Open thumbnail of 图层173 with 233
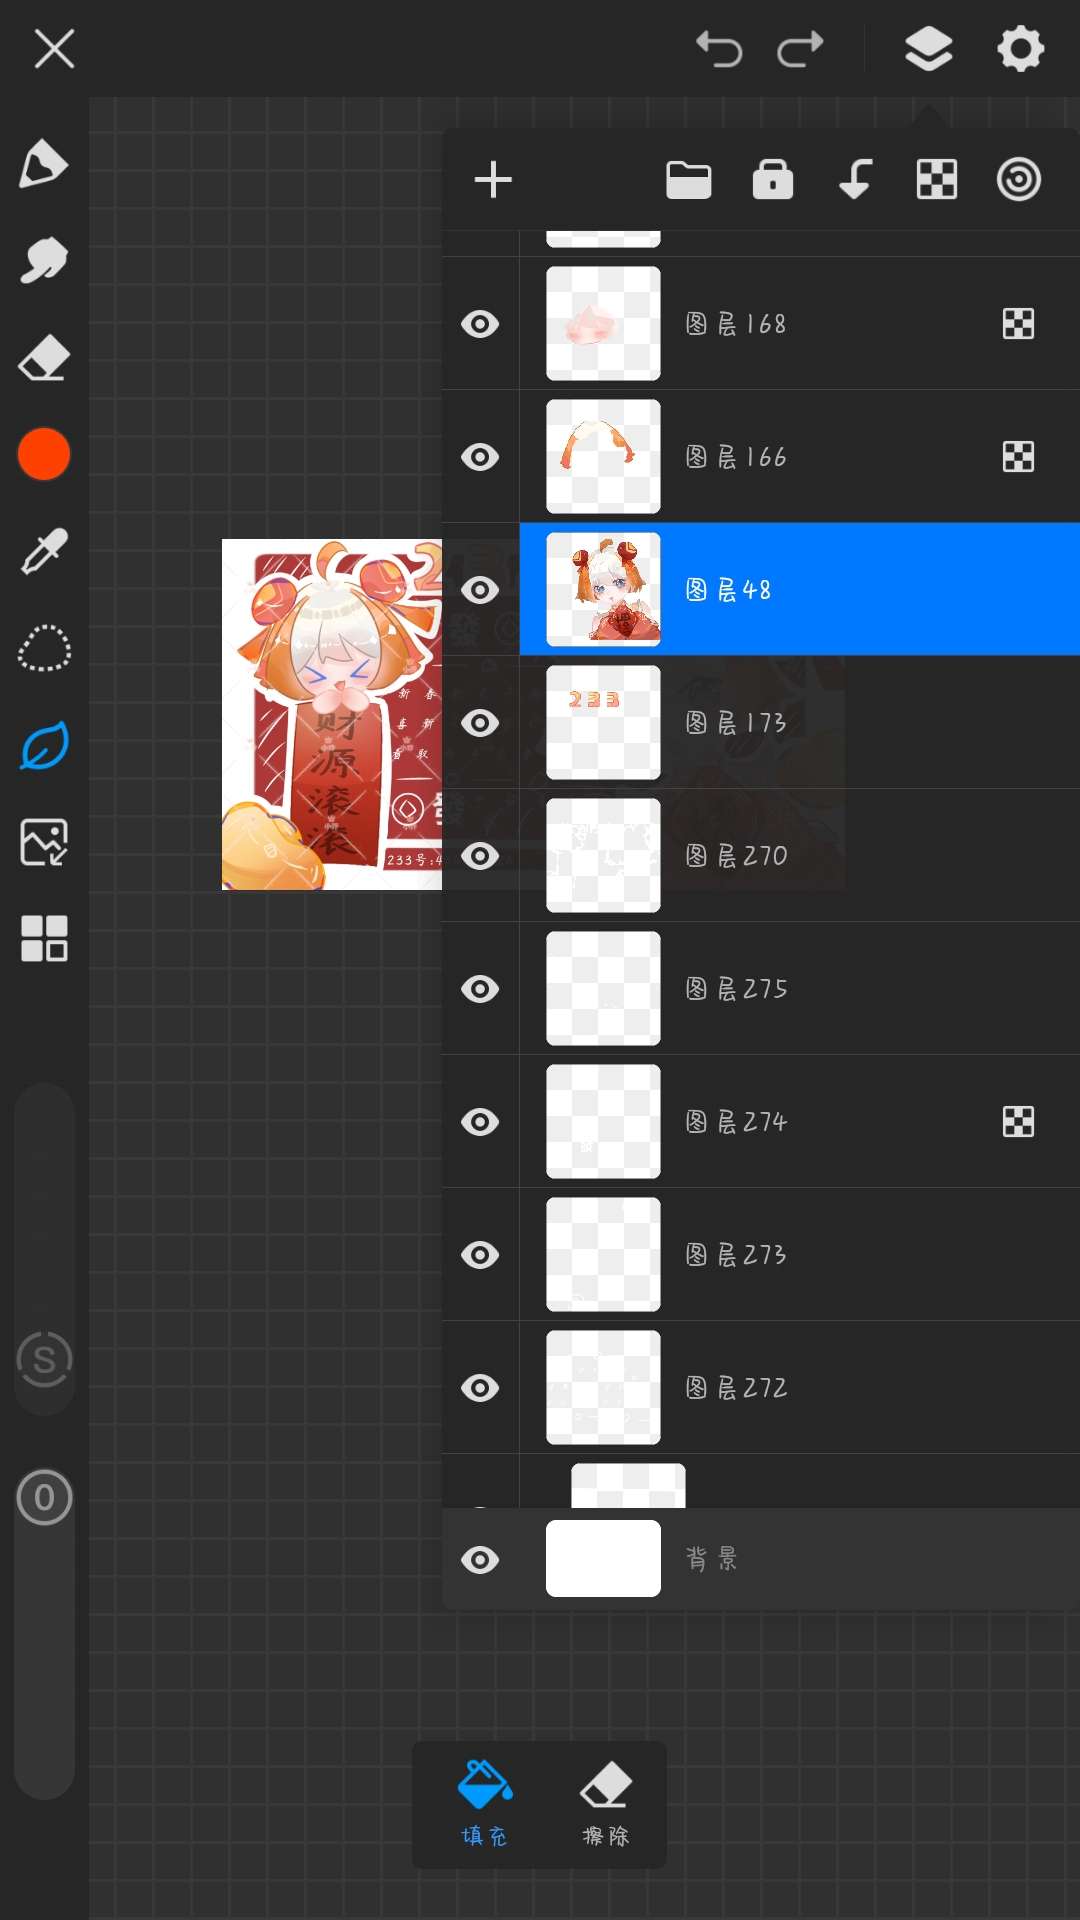This screenshot has width=1080, height=1920. point(603,723)
